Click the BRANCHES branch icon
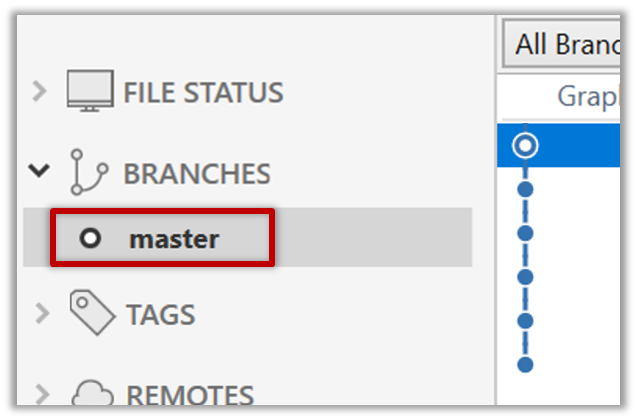Viewport: 637px width, 420px height. (89, 173)
